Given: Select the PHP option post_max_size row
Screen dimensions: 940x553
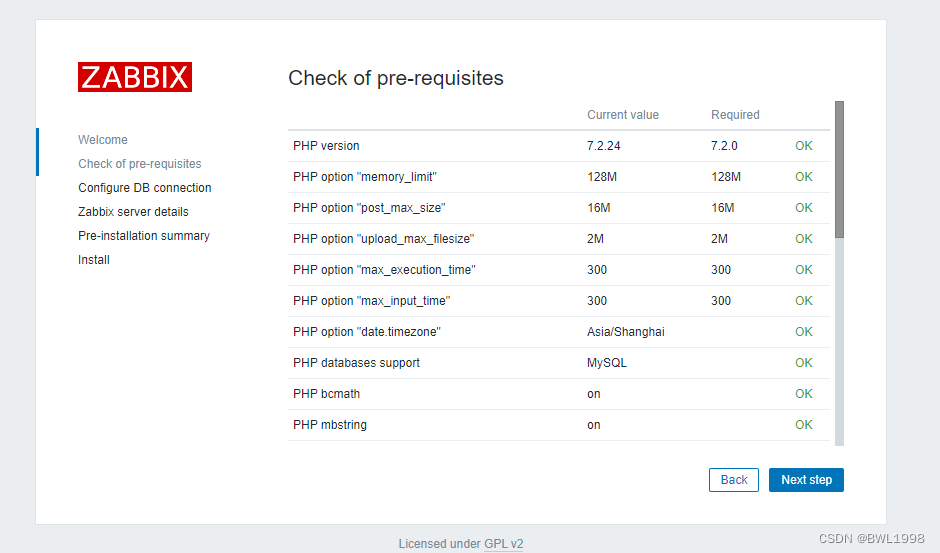Looking at the screenshot, I should coord(559,208).
